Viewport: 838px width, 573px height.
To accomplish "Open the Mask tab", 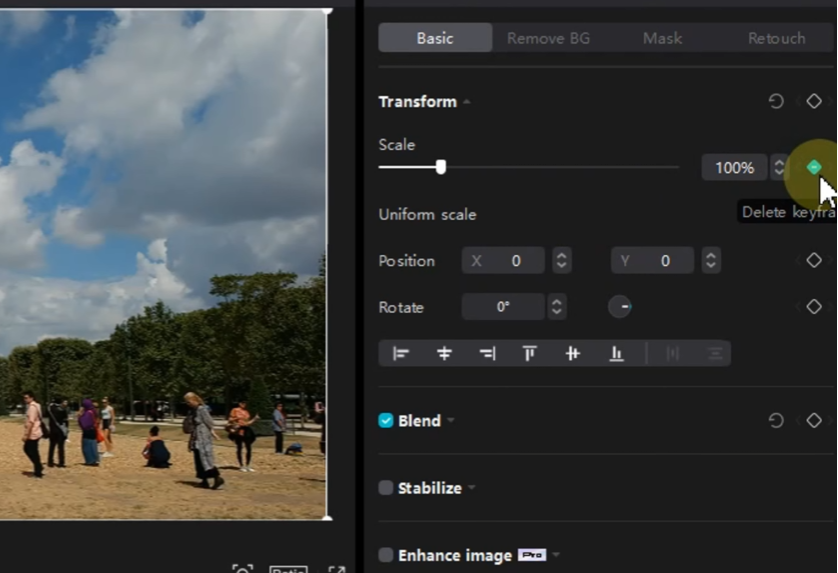I will (662, 38).
